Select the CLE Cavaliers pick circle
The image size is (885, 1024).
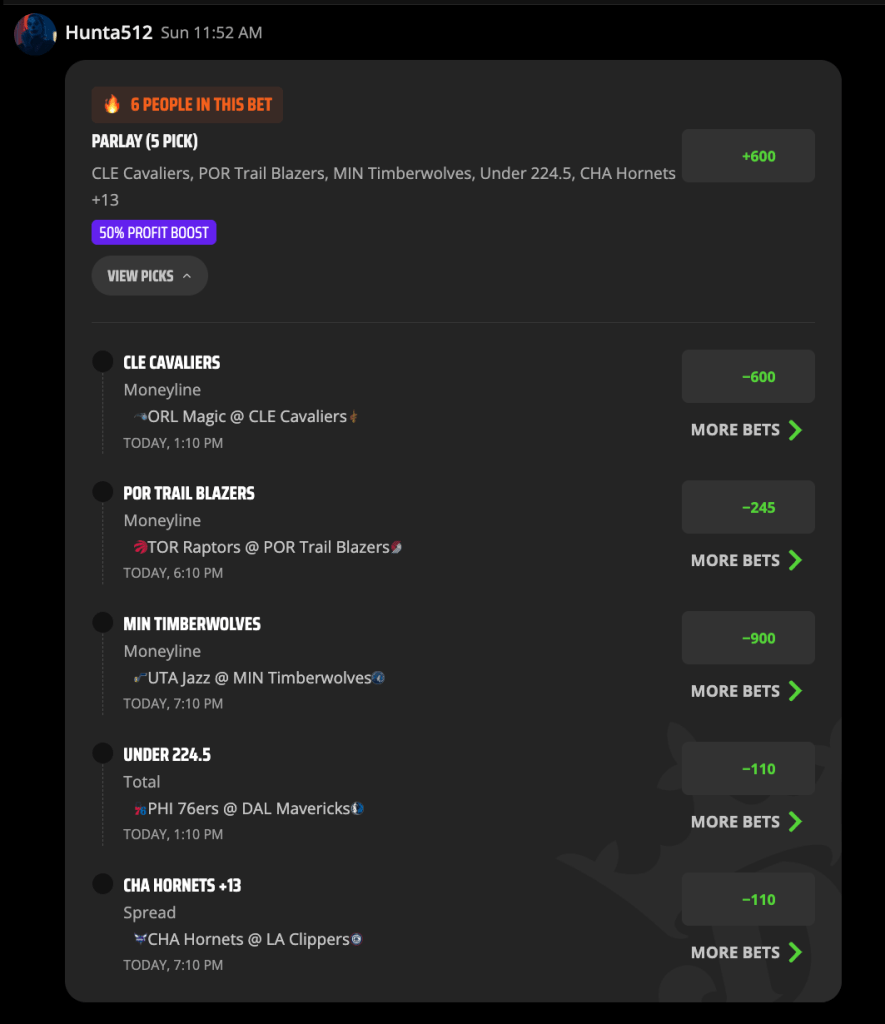click(x=103, y=361)
